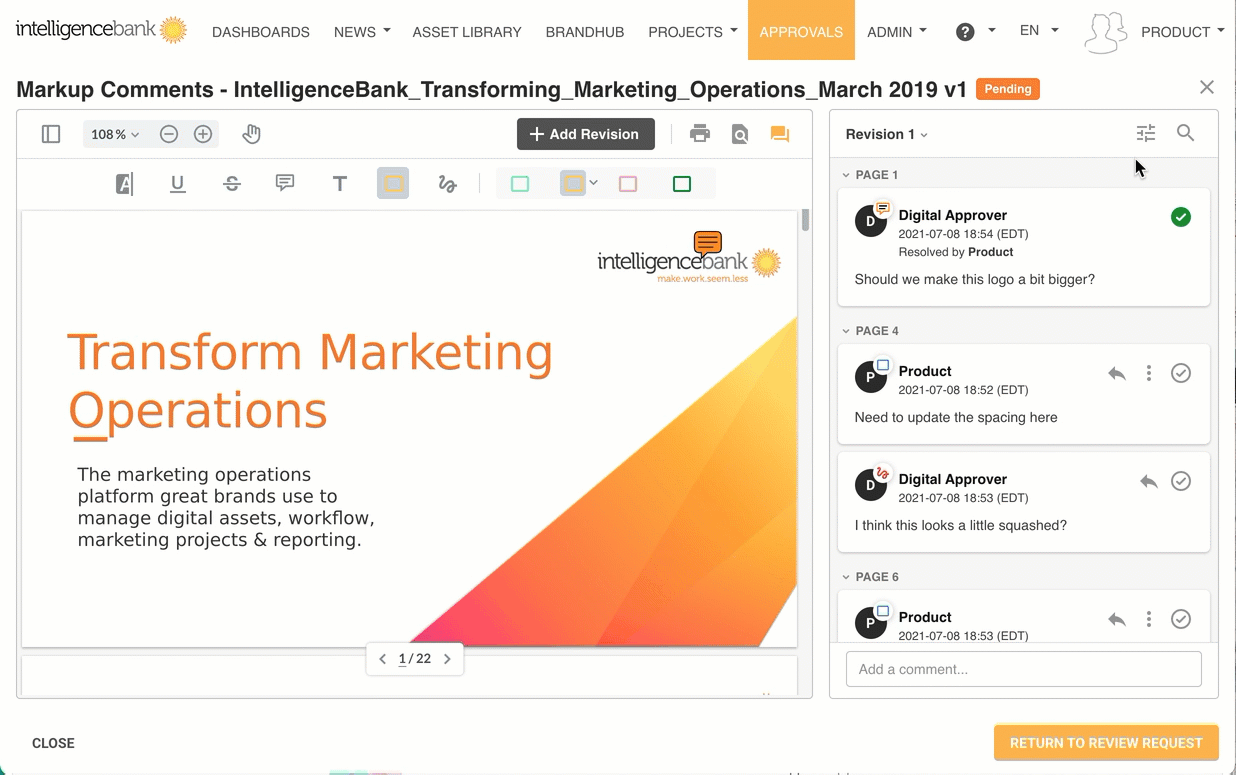Screen dimensions: 1236x775
Task: Click the Add Revision button
Action: point(585,134)
